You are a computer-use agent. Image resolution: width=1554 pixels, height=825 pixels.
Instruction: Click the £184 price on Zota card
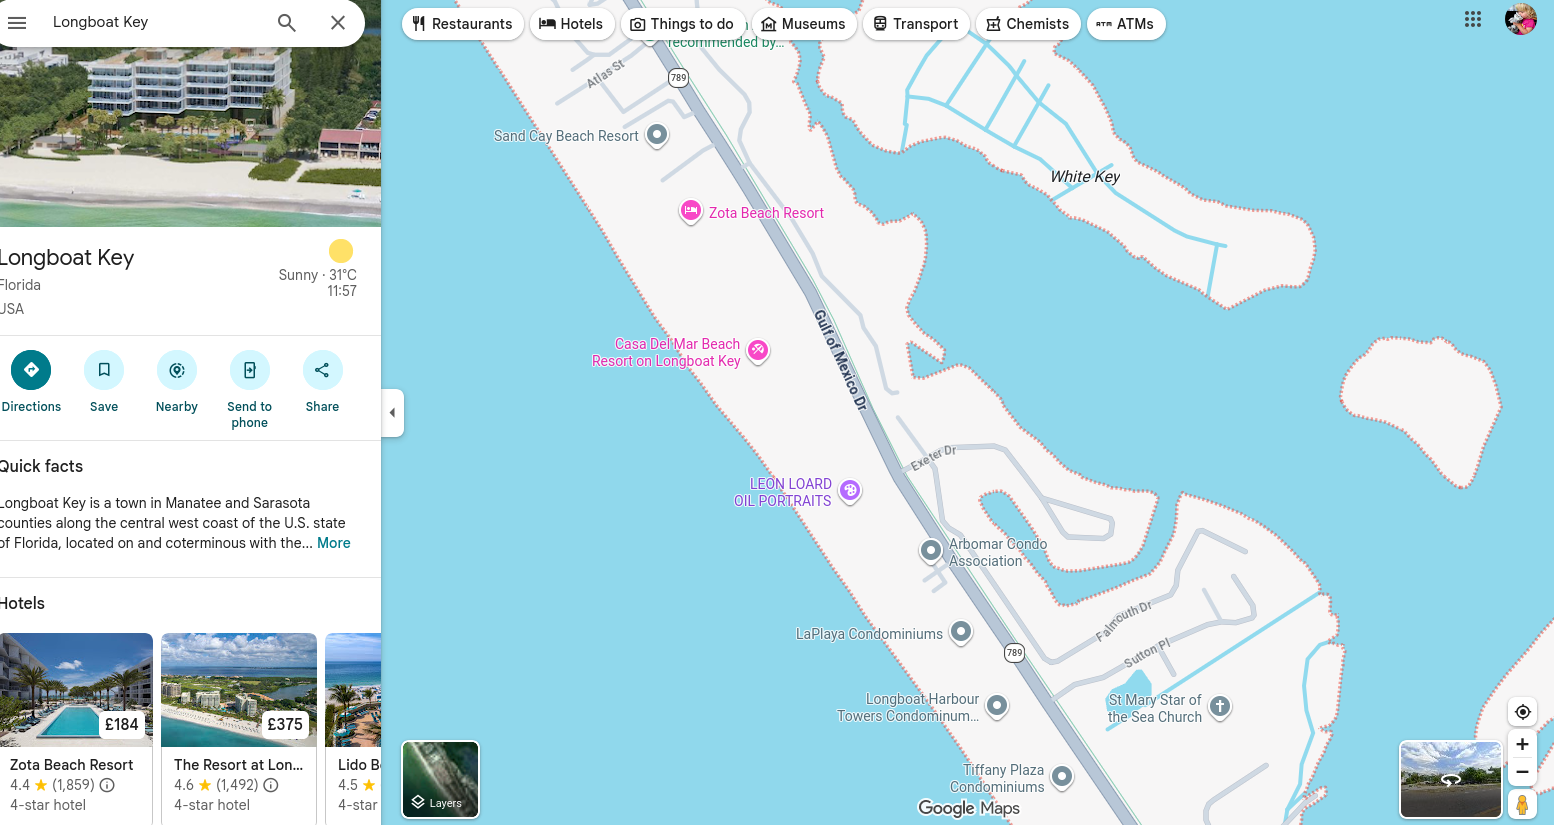pyautogui.click(x=122, y=724)
